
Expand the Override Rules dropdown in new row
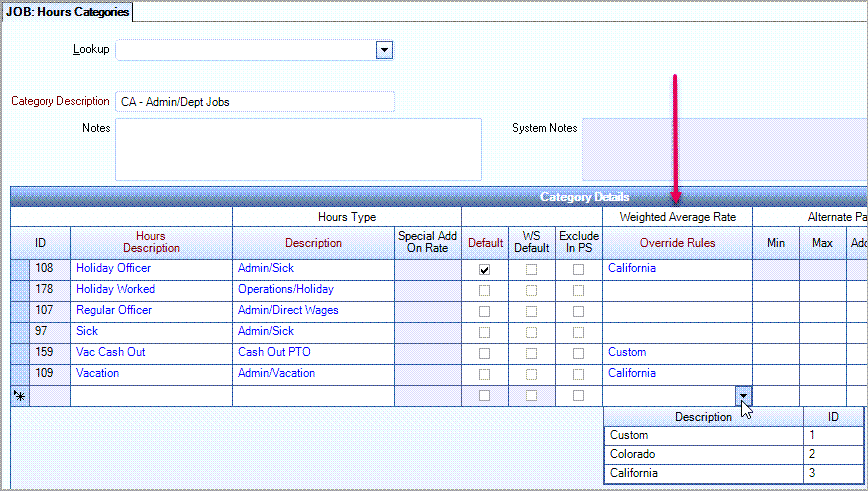(x=743, y=395)
